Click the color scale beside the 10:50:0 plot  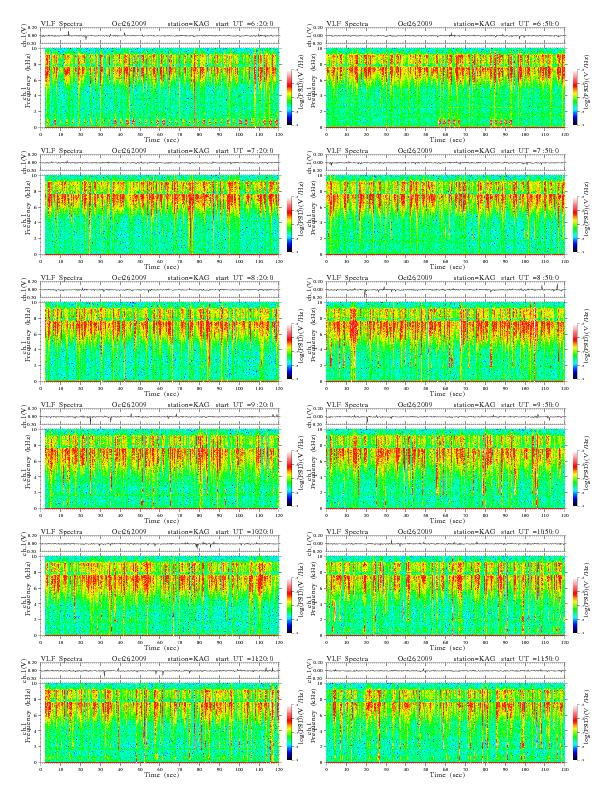575,605
